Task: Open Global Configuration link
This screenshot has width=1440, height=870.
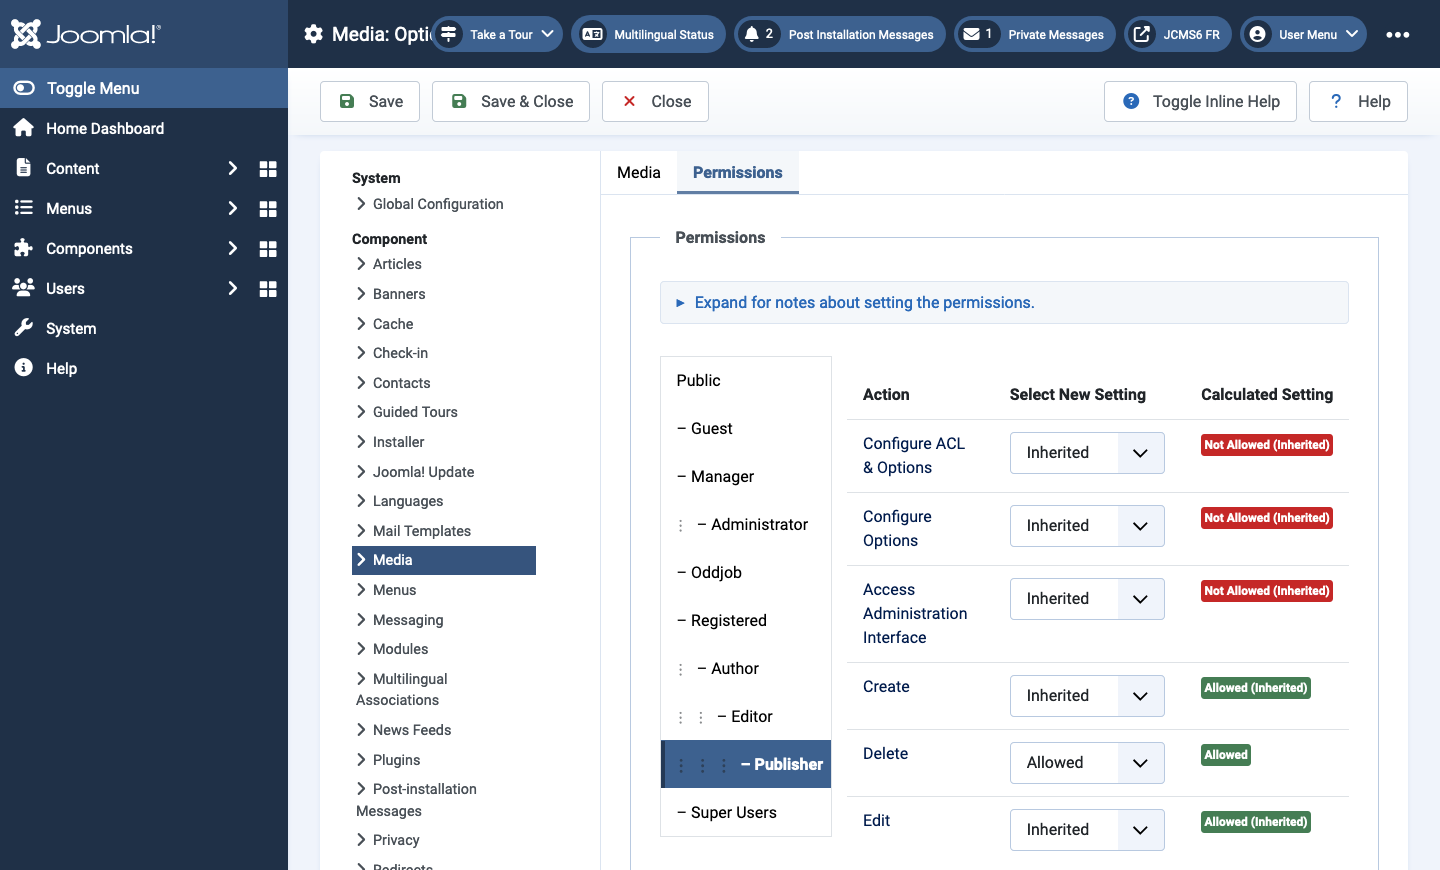Action: [438, 204]
